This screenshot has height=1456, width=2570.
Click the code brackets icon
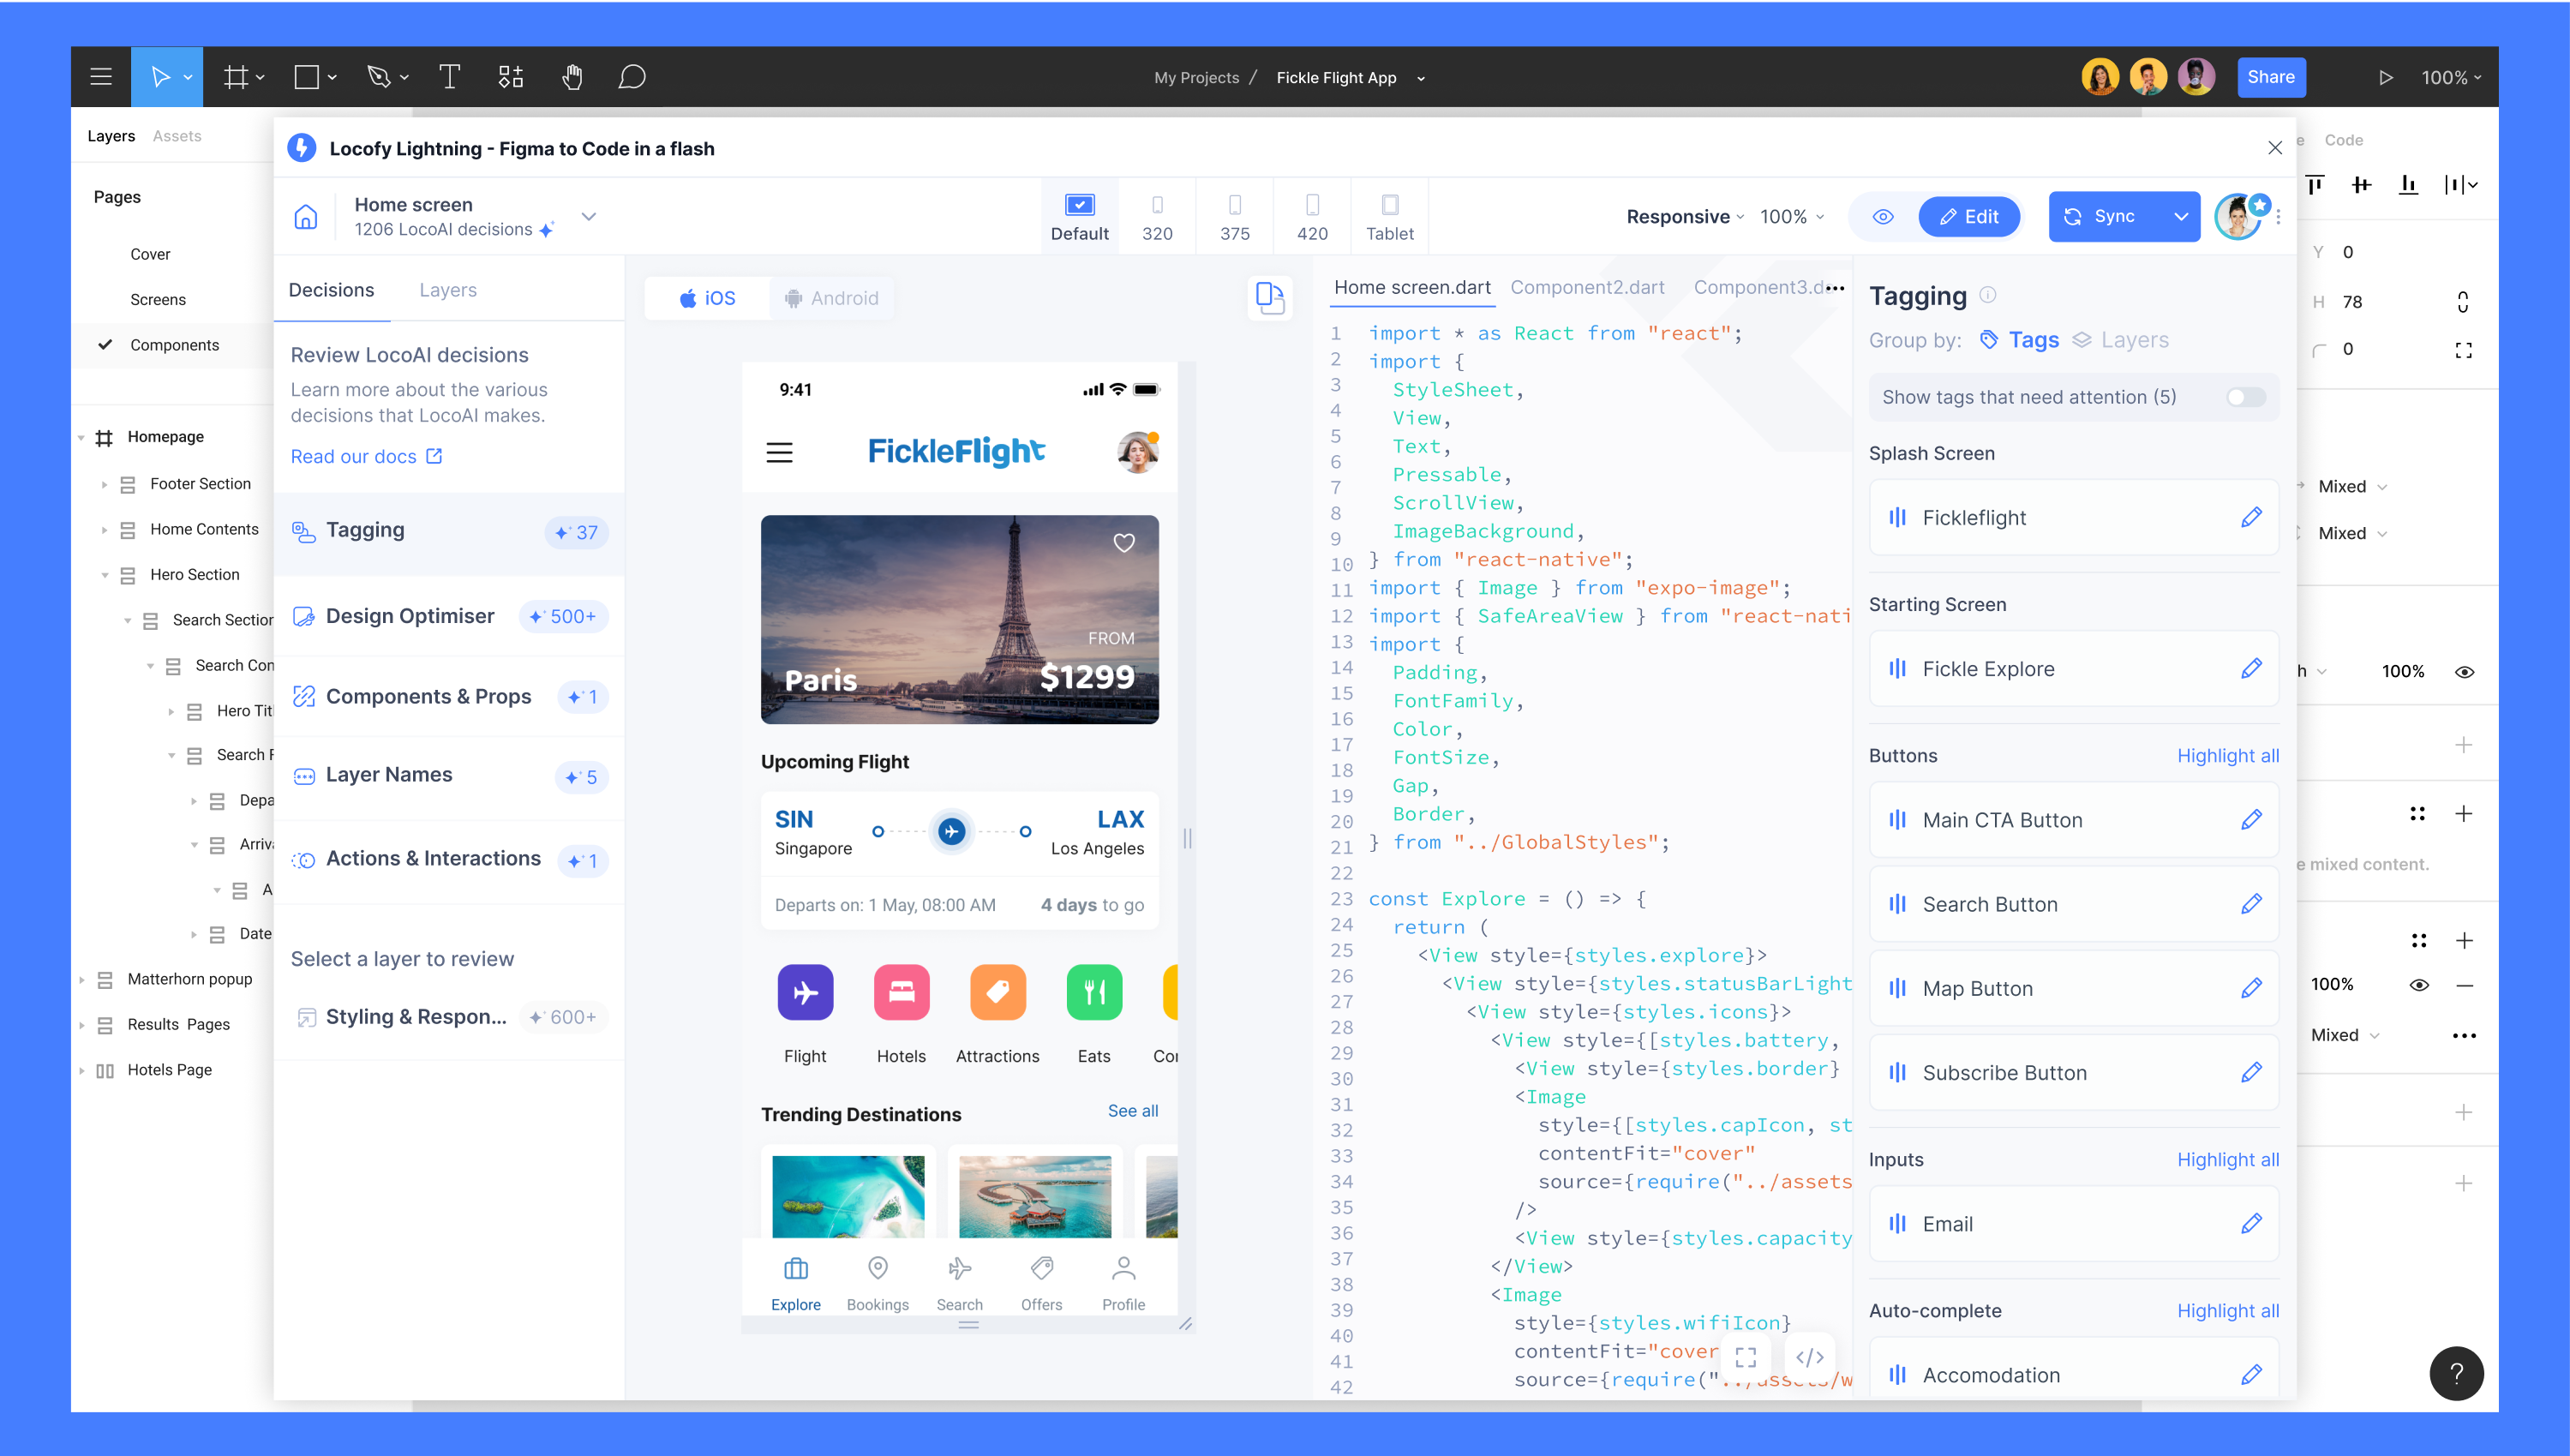(x=1810, y=1357)
